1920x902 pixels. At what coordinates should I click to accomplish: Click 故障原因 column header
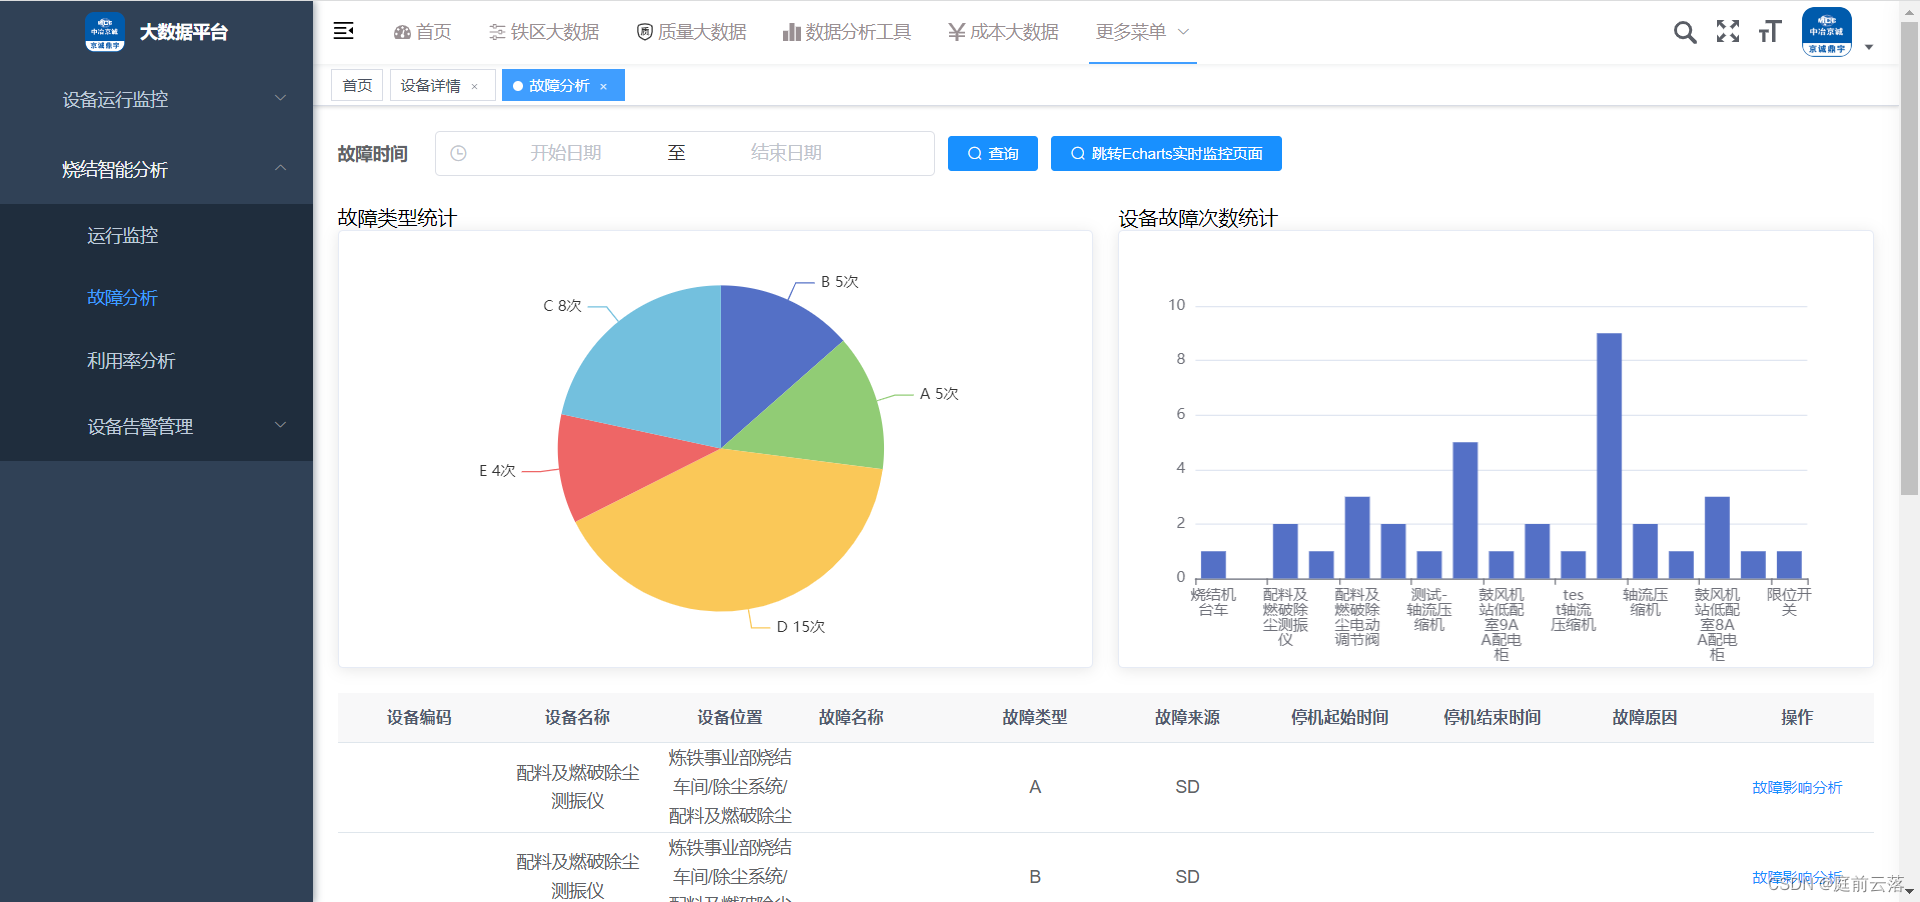pyautogui.click(x=1645, y=717)
